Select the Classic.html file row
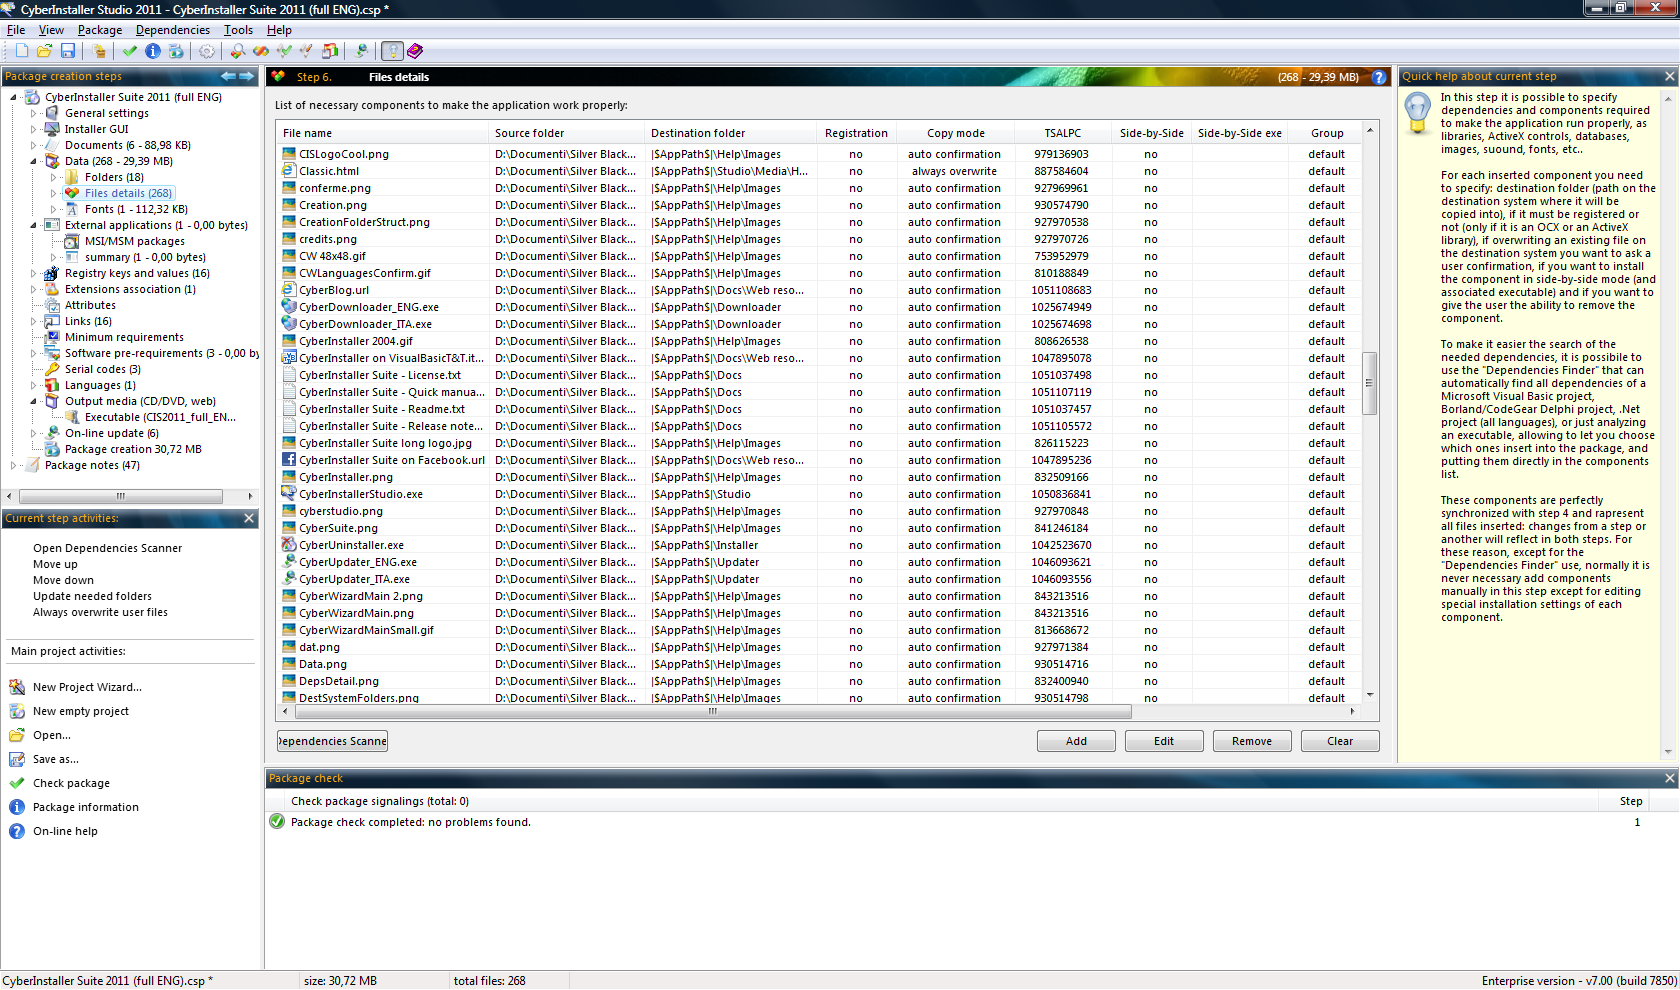Screen dimensions: 1680x990 click(x=820, y=171)
